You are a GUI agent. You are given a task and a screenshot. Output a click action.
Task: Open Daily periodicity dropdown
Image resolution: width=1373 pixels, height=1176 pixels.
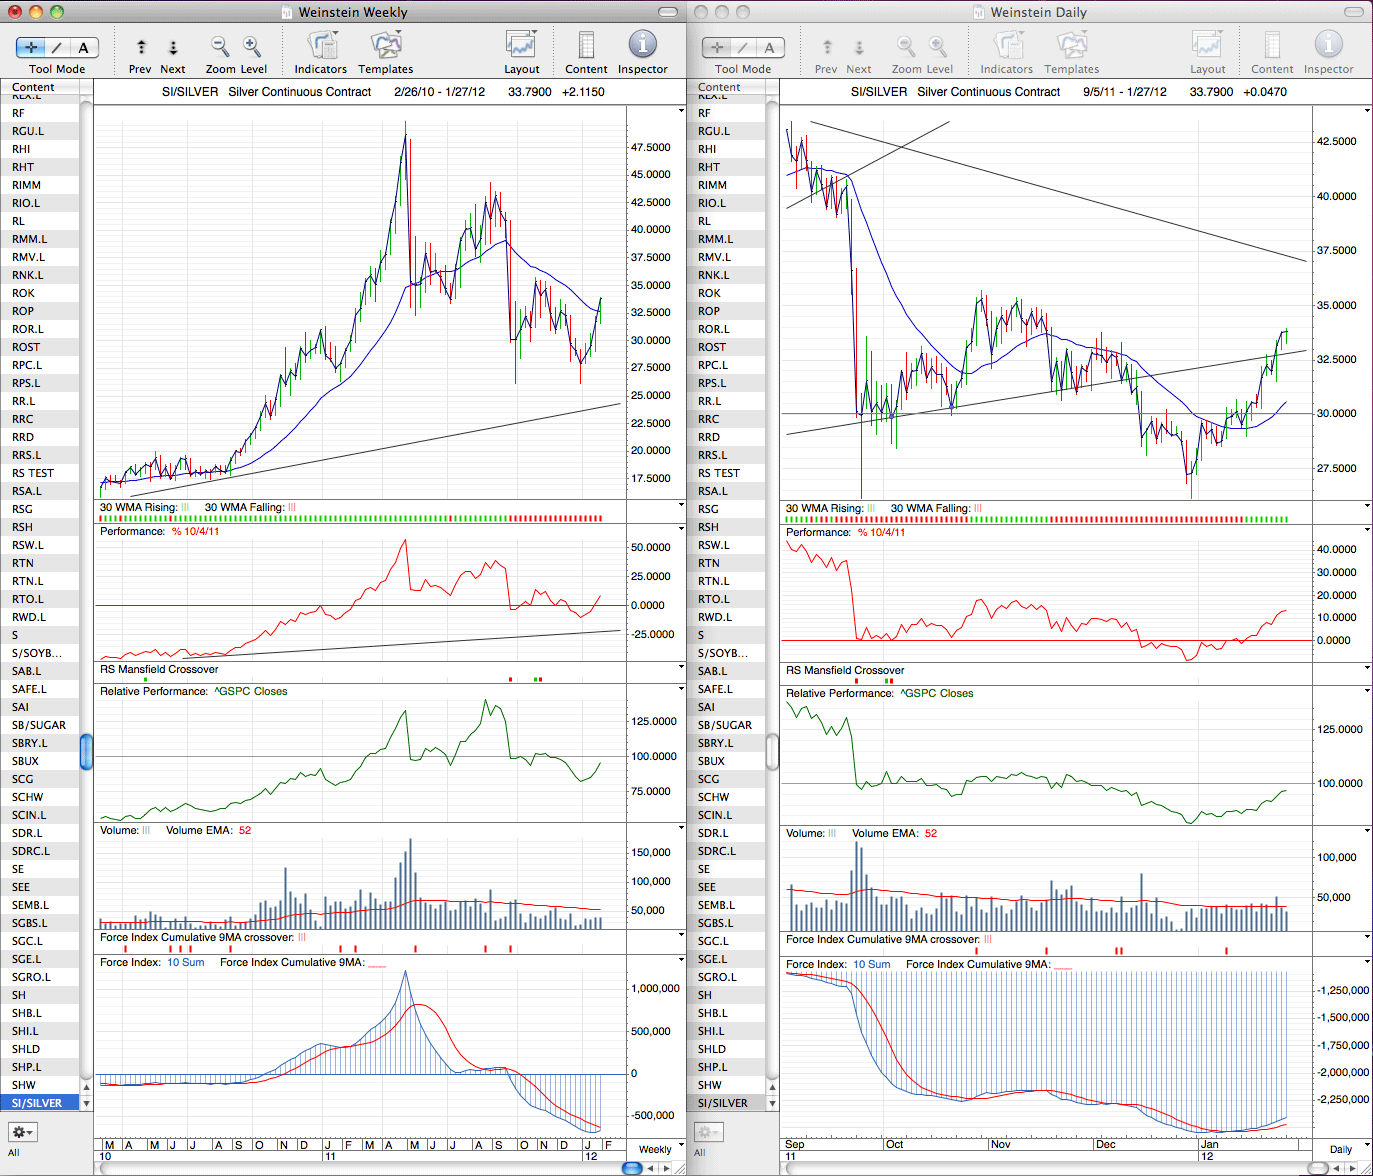click(1341, 1149)
